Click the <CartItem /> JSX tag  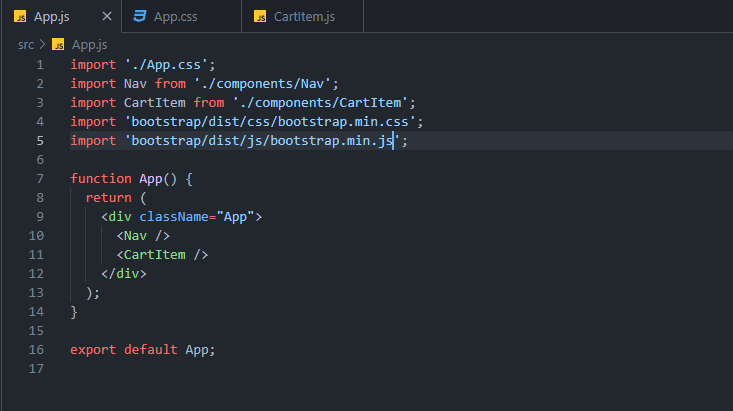(x=162, y=255)
